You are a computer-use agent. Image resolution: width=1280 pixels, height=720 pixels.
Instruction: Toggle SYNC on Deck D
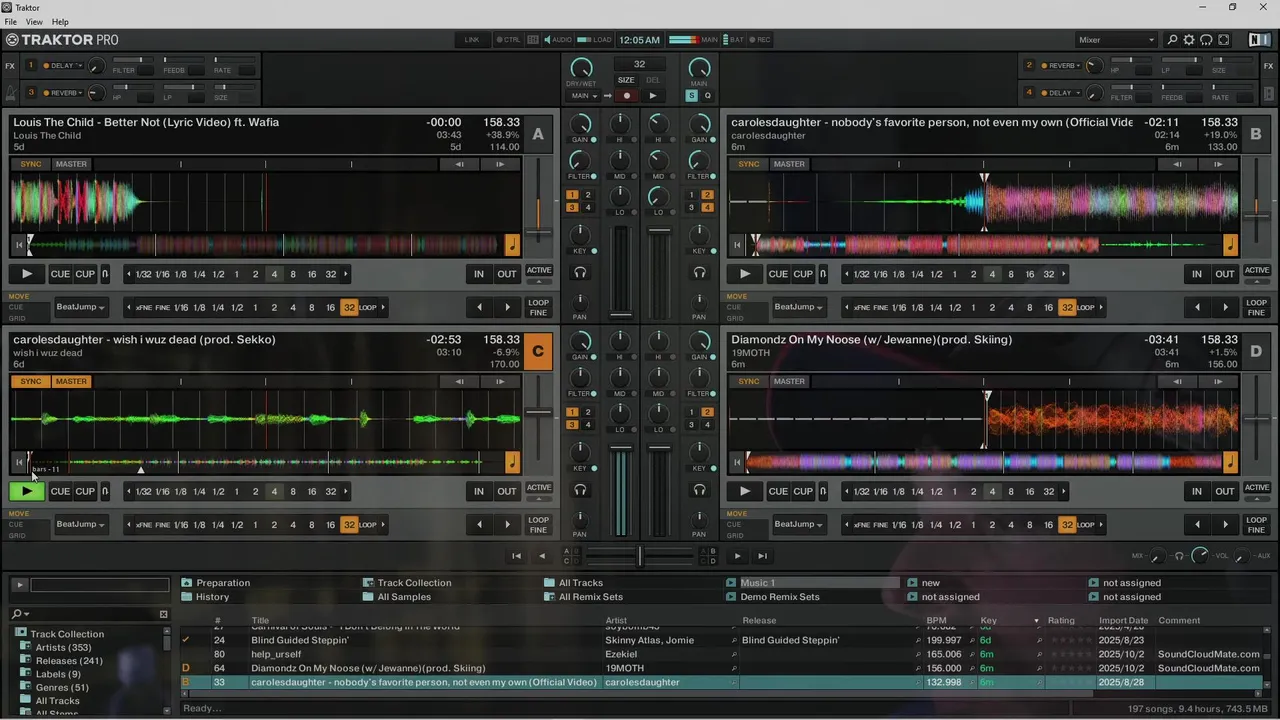point(749,381)
